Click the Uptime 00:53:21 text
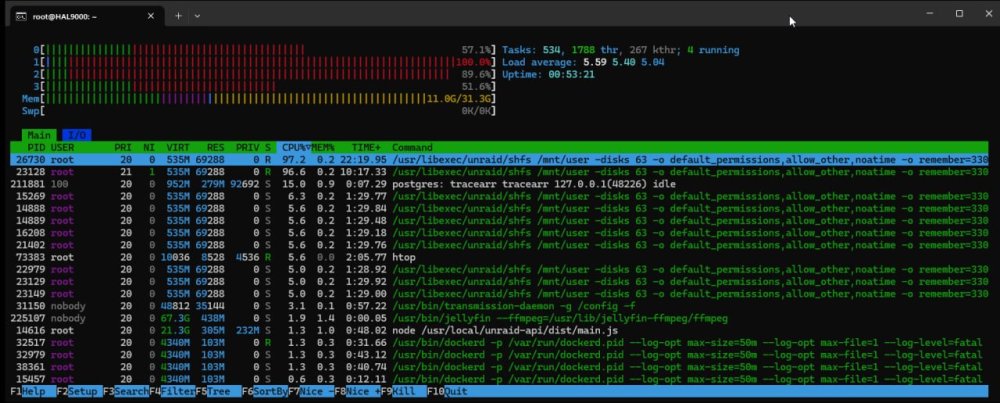 coord(548,74)
